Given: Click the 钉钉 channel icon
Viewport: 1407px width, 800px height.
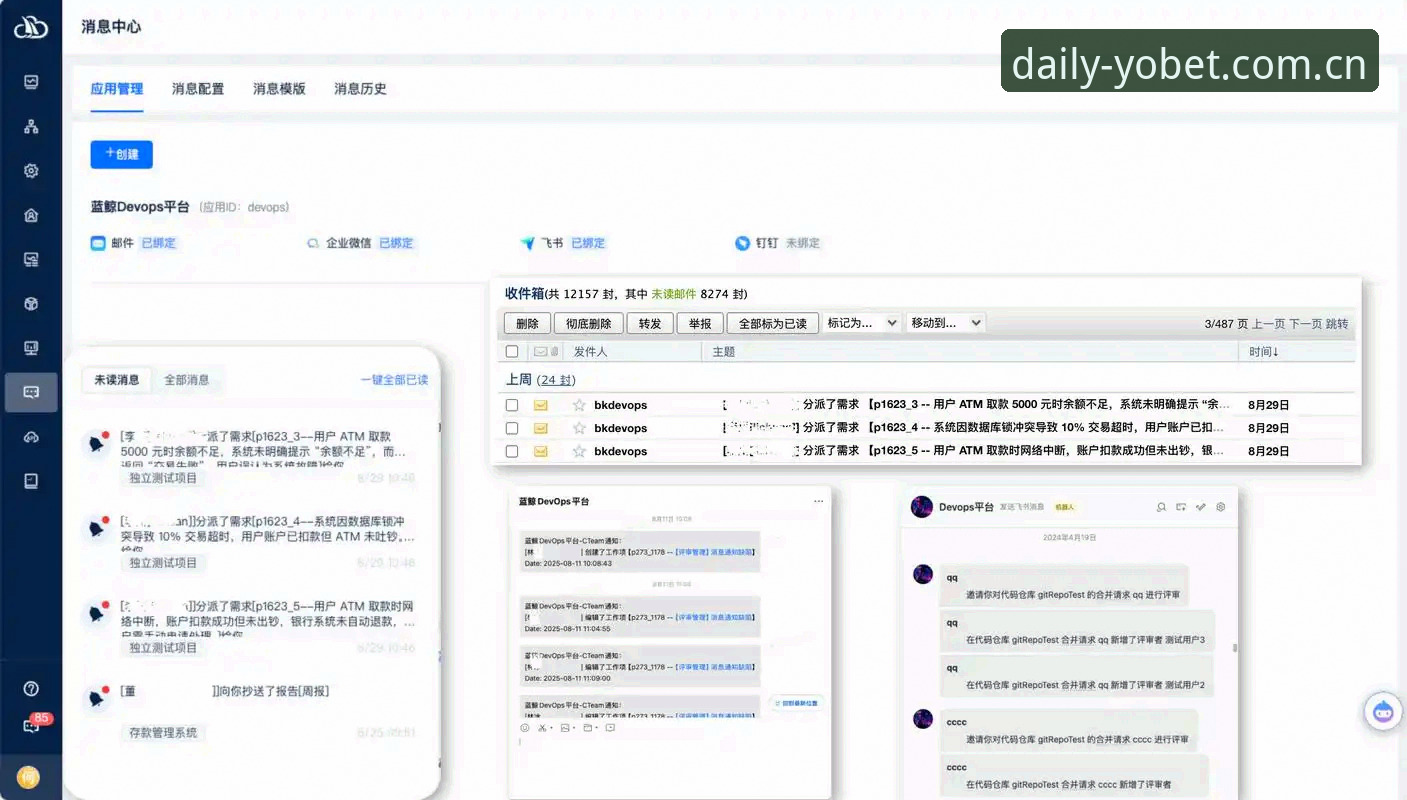Looking at the screenshot, I should click(x=742, y=243).
